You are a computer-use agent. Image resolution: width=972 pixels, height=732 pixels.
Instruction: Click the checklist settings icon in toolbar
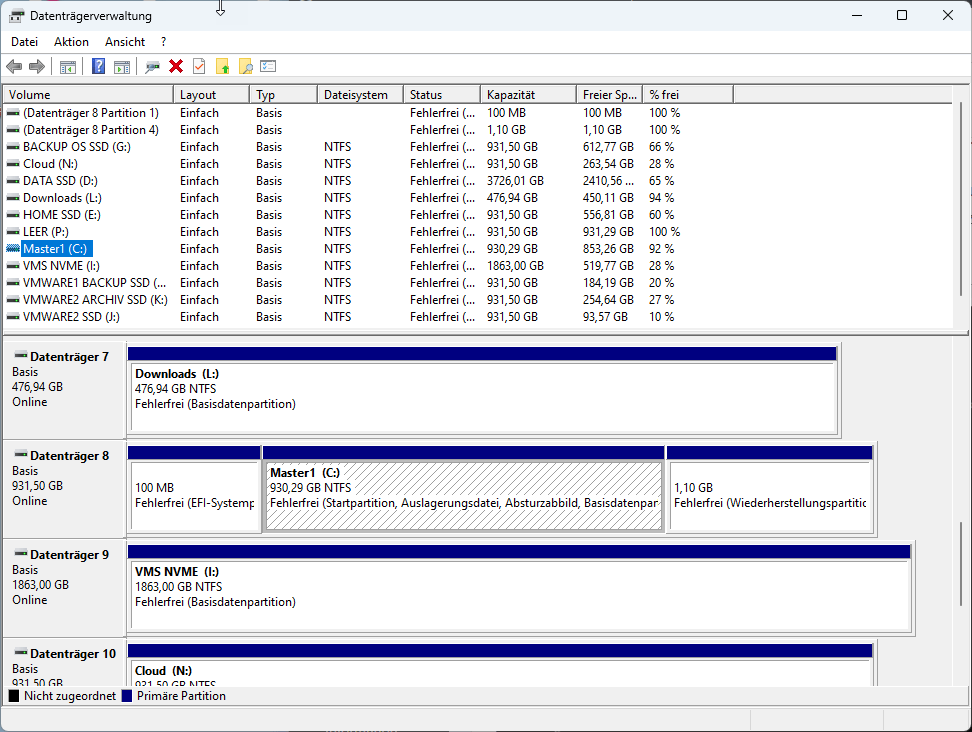[x=268, y=66]
